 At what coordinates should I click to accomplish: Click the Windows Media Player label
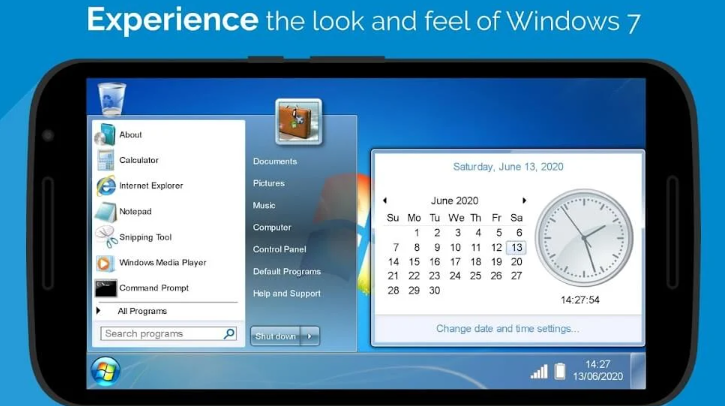pyautogui.click(x=163, y=263)
